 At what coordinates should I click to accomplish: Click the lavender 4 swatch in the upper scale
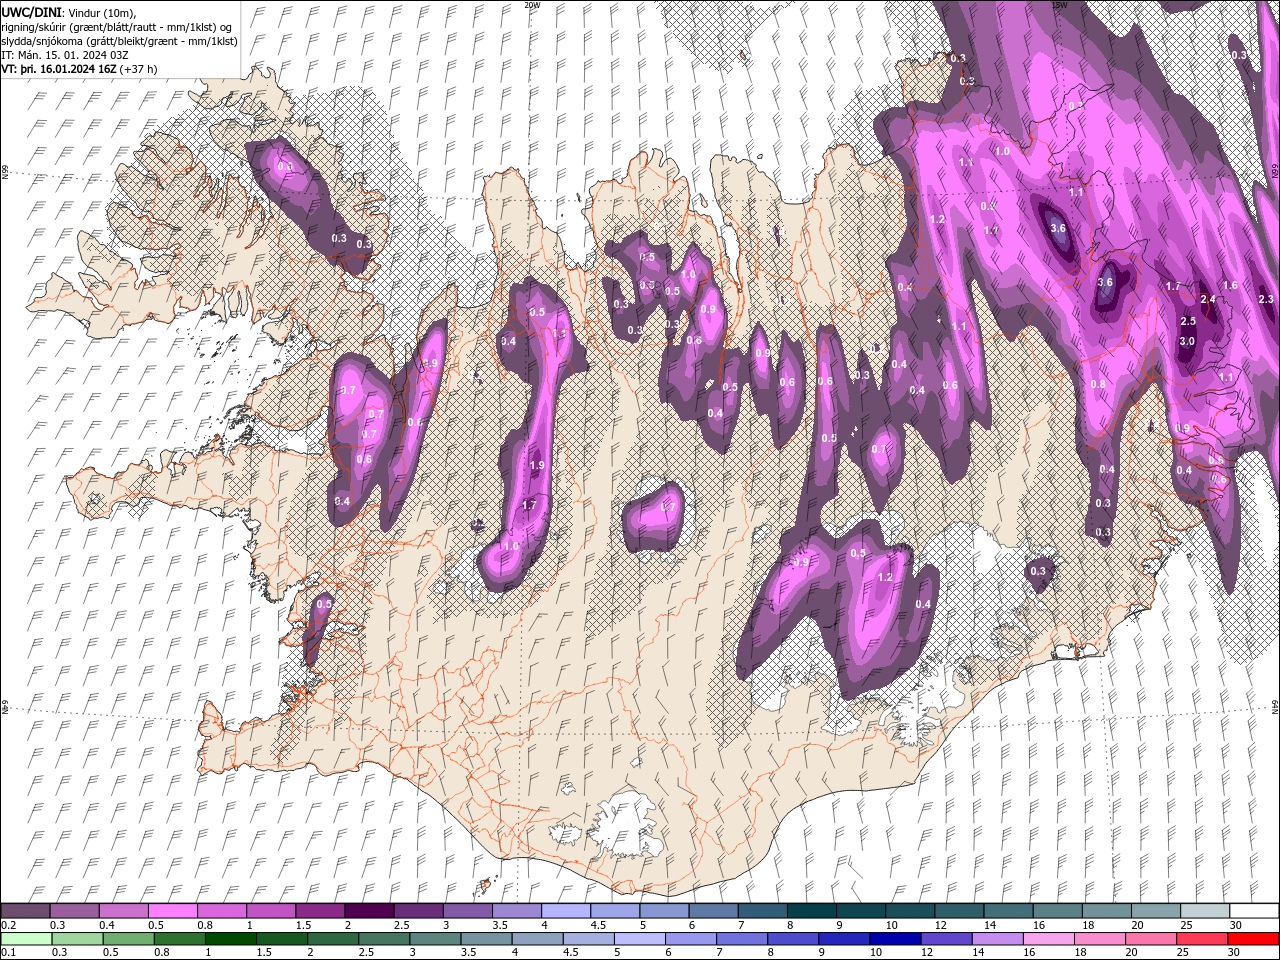(x=565, y=911)
